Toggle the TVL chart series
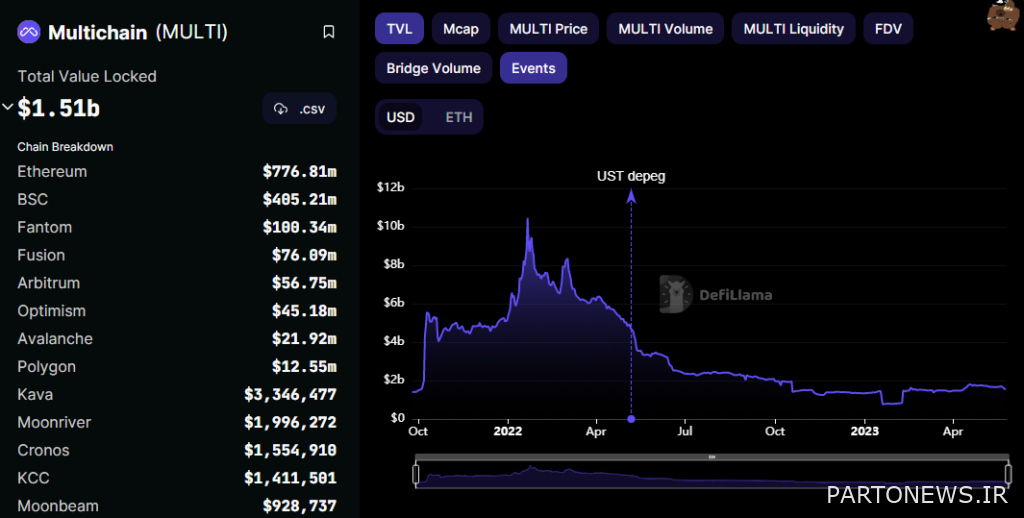Screen dimensions: 1024x518 pyautogui.click(x=399, y=29)
